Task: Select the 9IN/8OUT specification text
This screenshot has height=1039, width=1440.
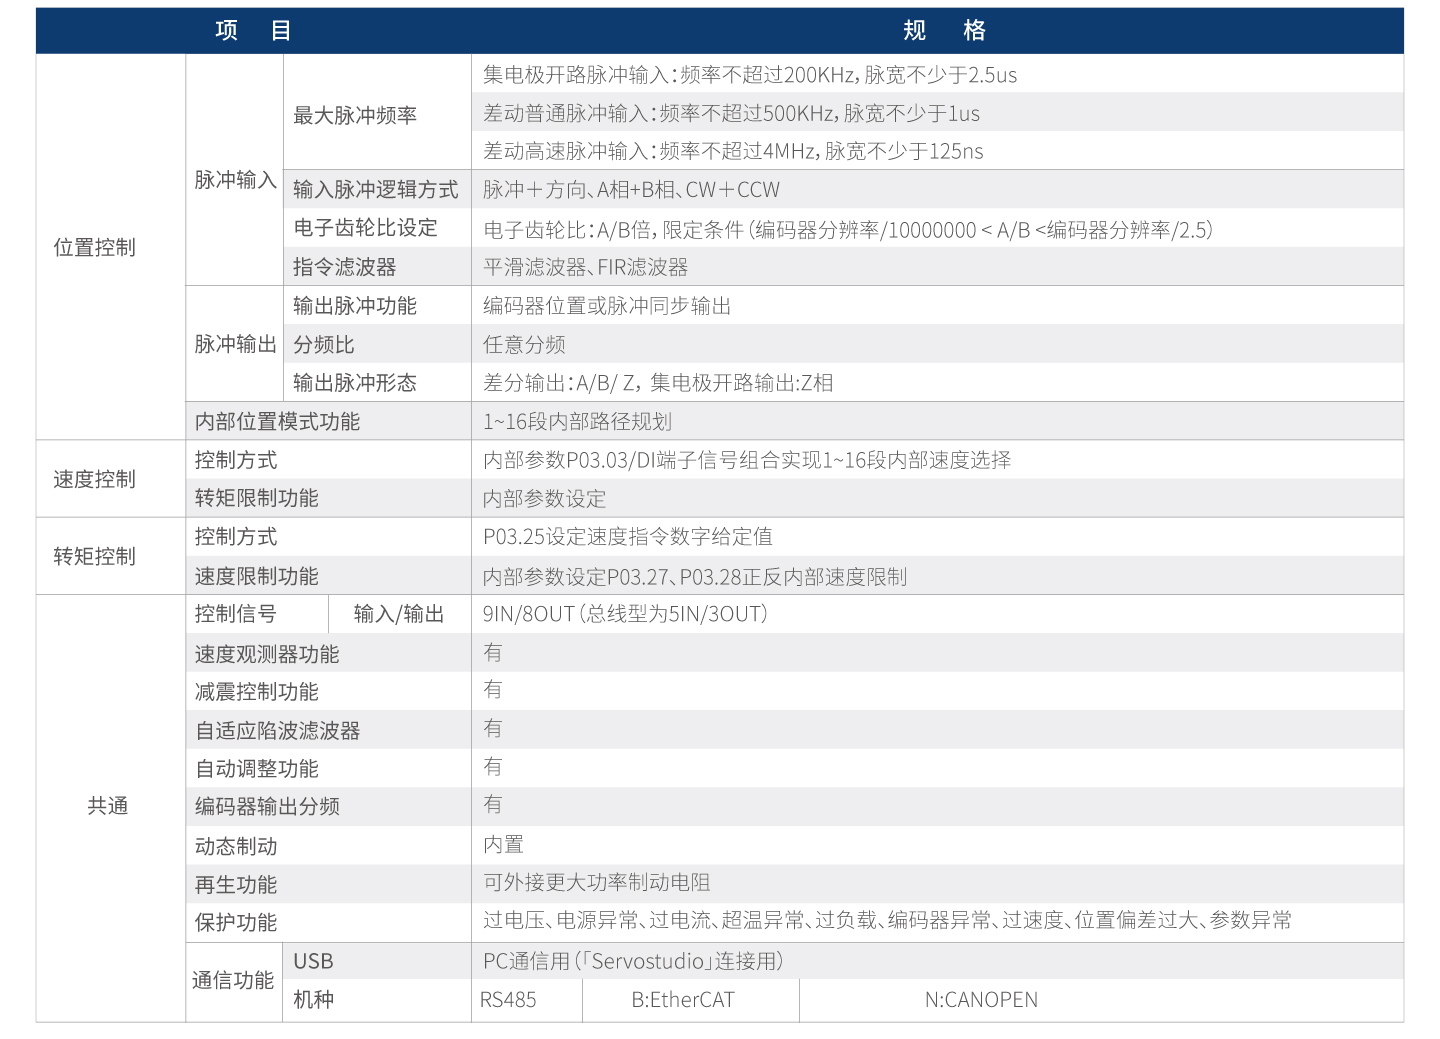Action: coord(625,614)
